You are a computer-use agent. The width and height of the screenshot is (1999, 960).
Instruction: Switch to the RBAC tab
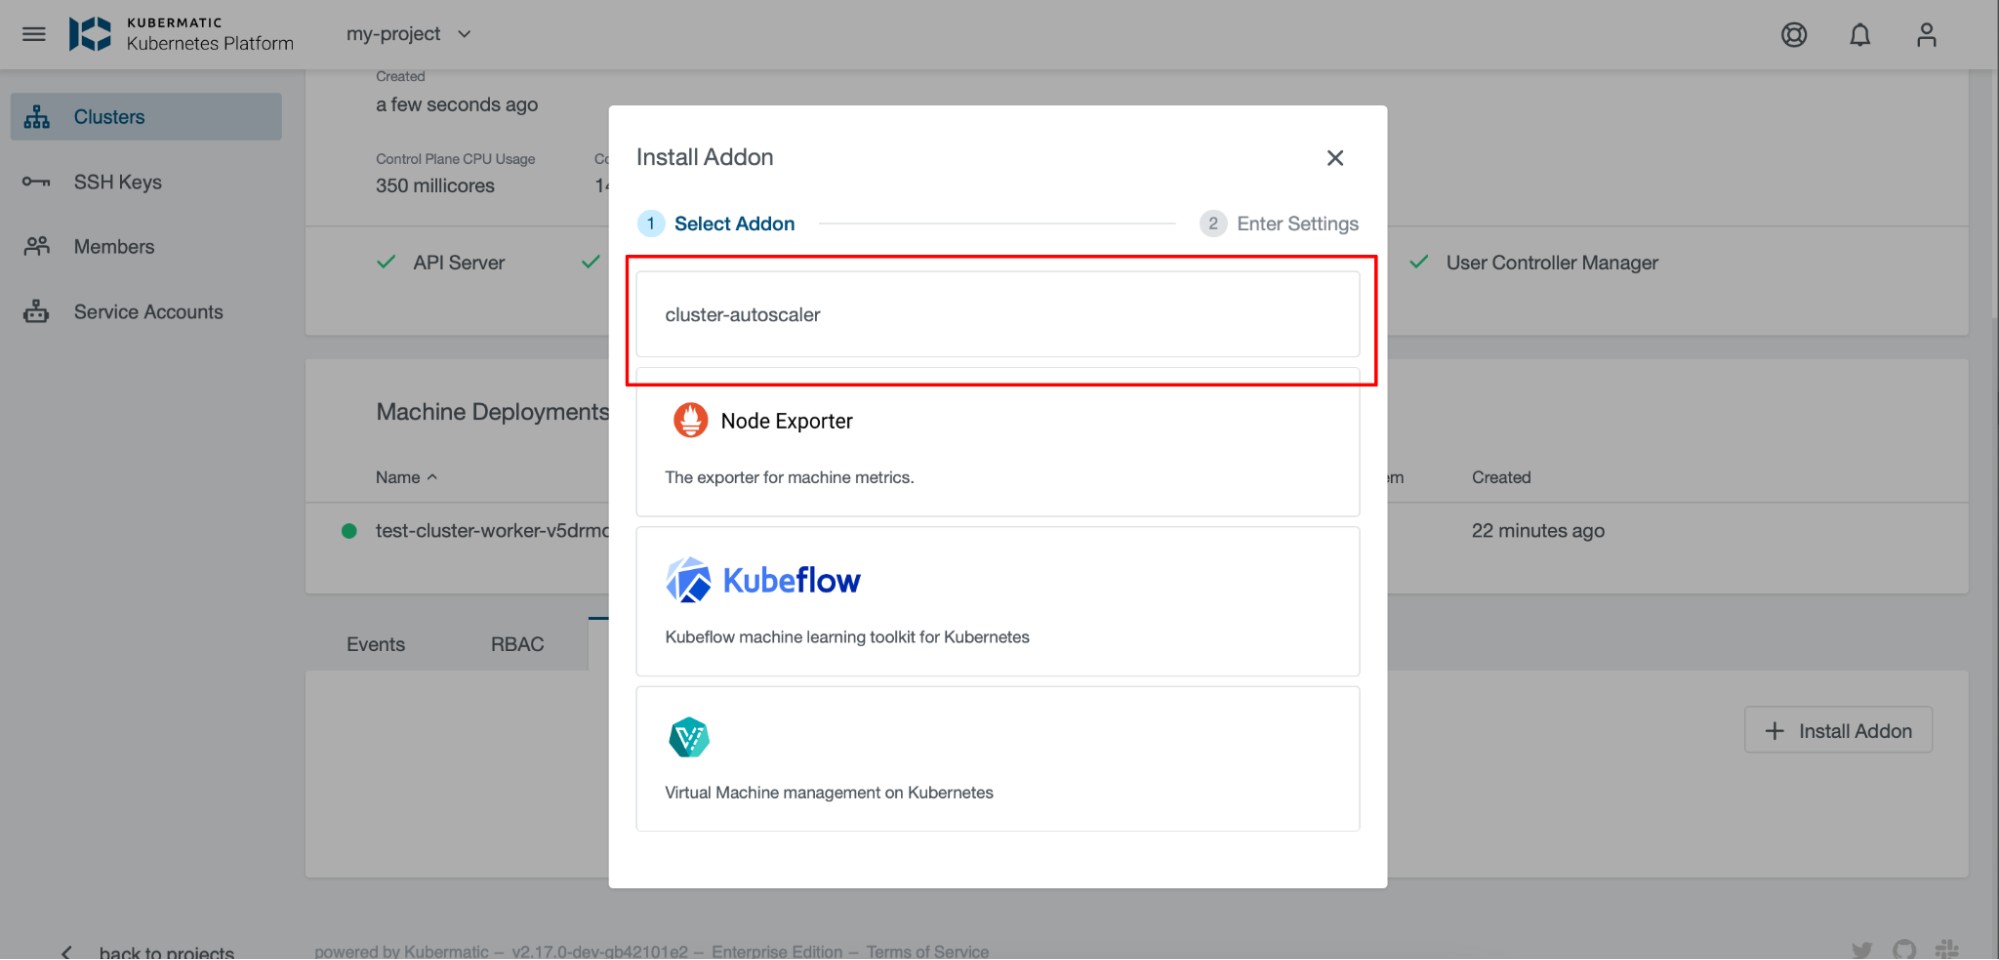[517, 645]
